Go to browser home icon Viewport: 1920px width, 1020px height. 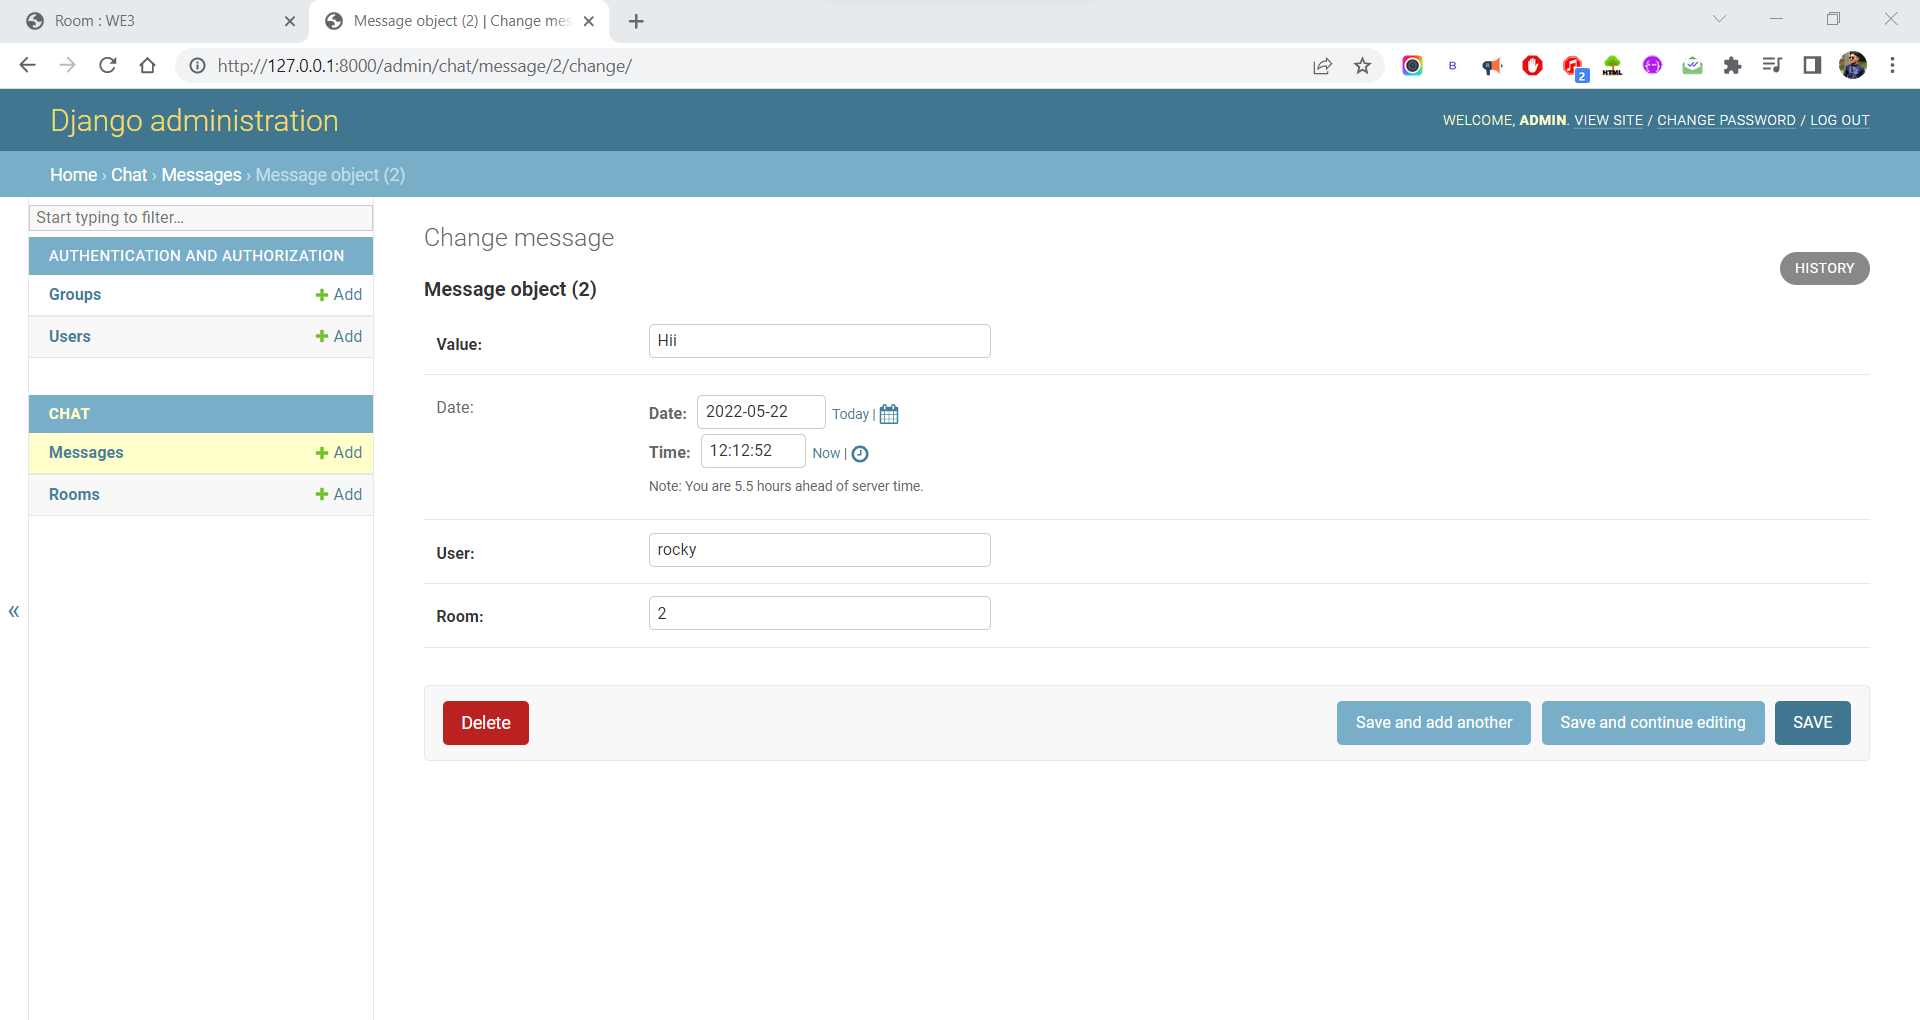(x=147, y=66)
